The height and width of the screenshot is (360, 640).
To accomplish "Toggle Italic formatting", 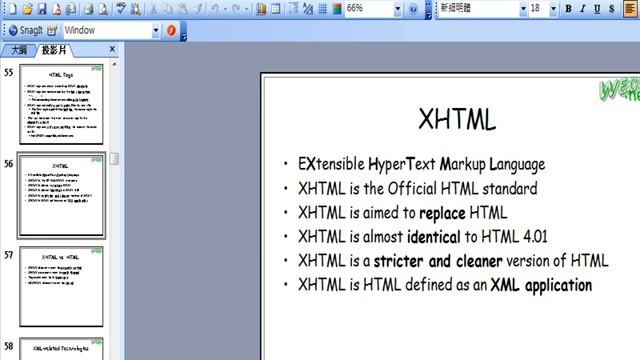I will (x=582, y=9).
